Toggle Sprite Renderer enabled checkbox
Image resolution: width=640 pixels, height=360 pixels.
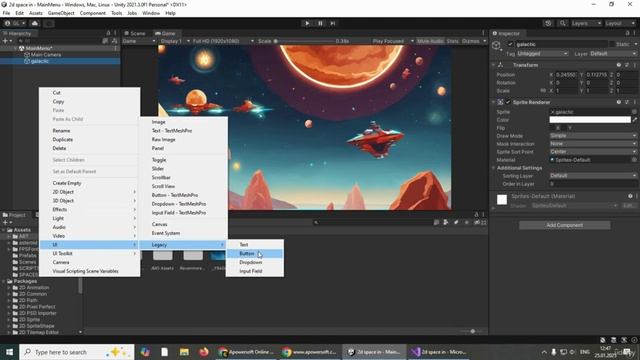click(x=508, y=102)
